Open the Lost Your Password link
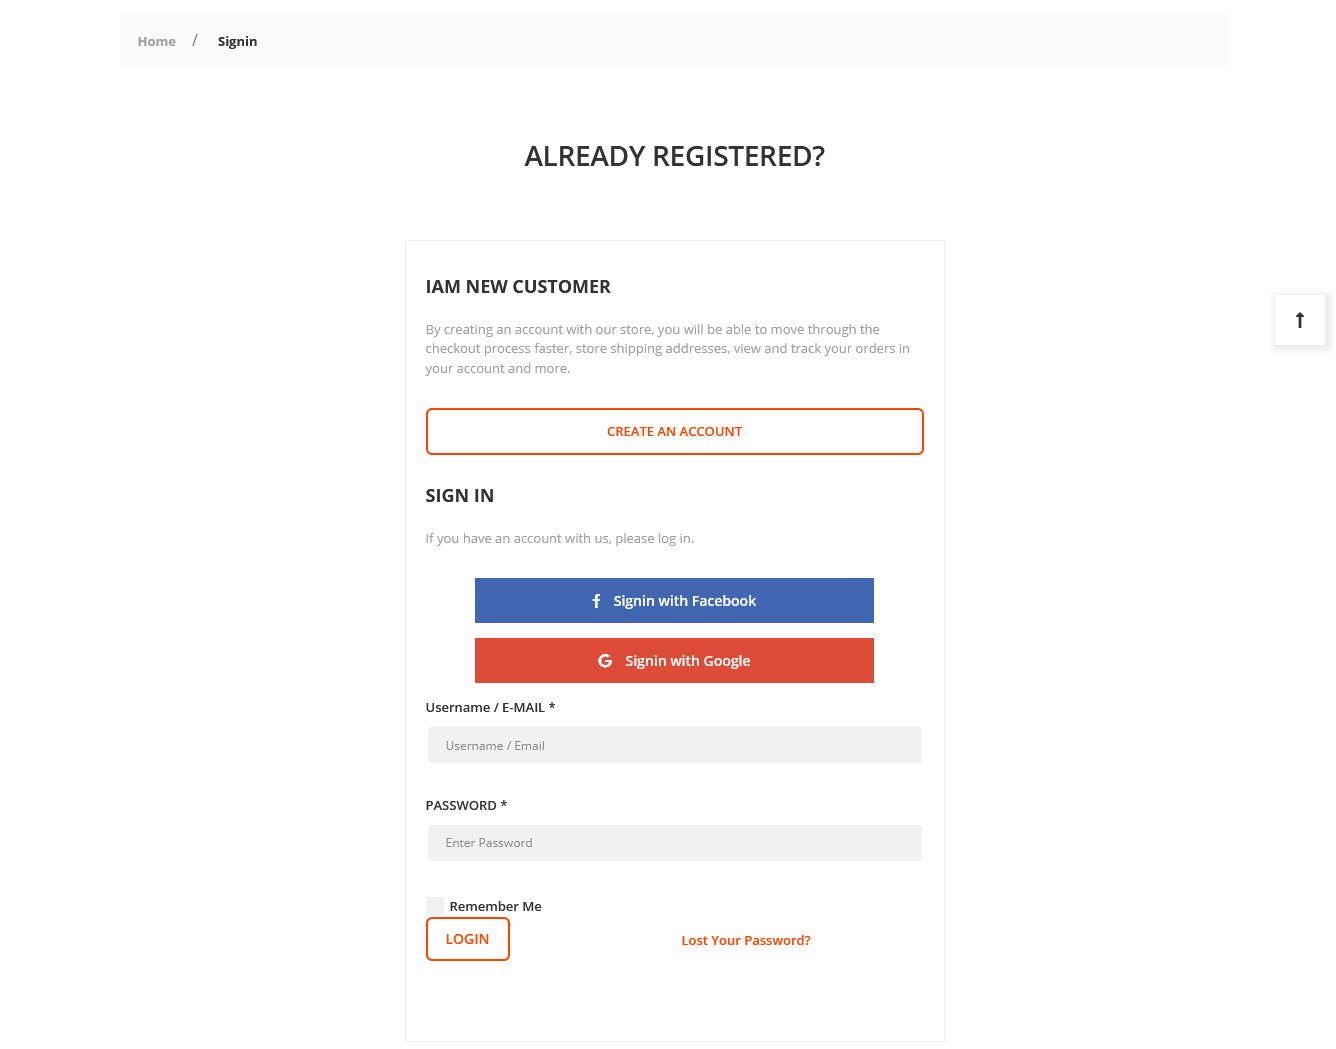Image resolution: width=1336 pixels, height=1049 pixels. tap(746, 941)
